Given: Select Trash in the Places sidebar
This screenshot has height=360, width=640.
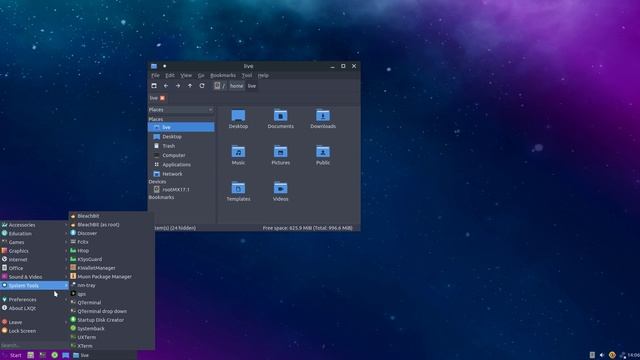Looking at the screenshot, I should [x=181, y=146].
